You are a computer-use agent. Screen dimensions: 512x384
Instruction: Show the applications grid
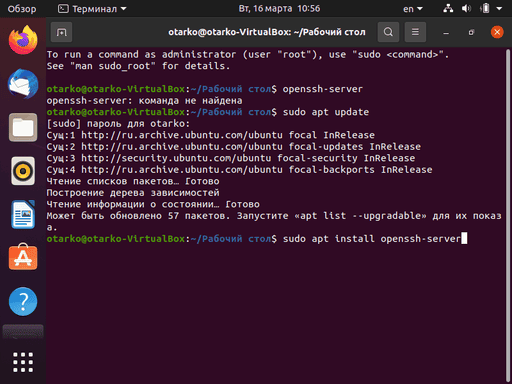click(23, 362)
